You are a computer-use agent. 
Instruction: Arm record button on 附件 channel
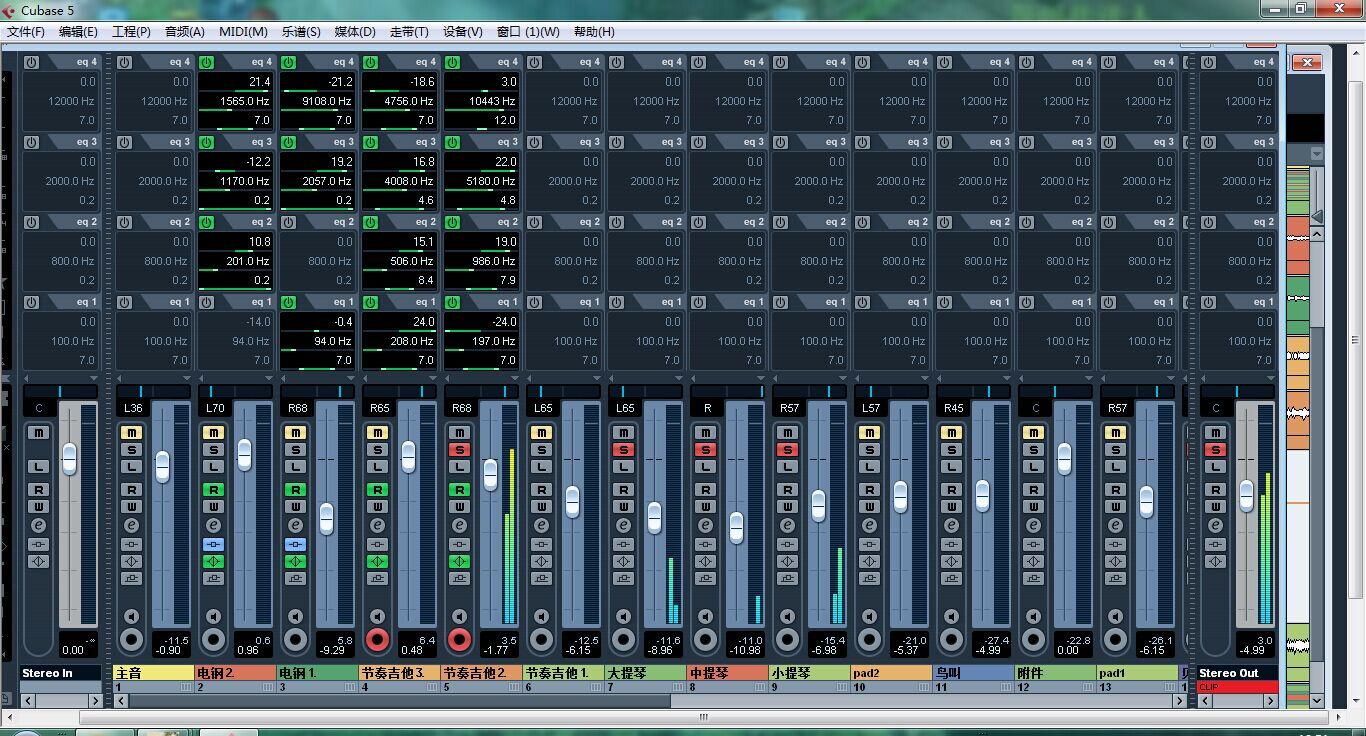tap(1033, 639)
